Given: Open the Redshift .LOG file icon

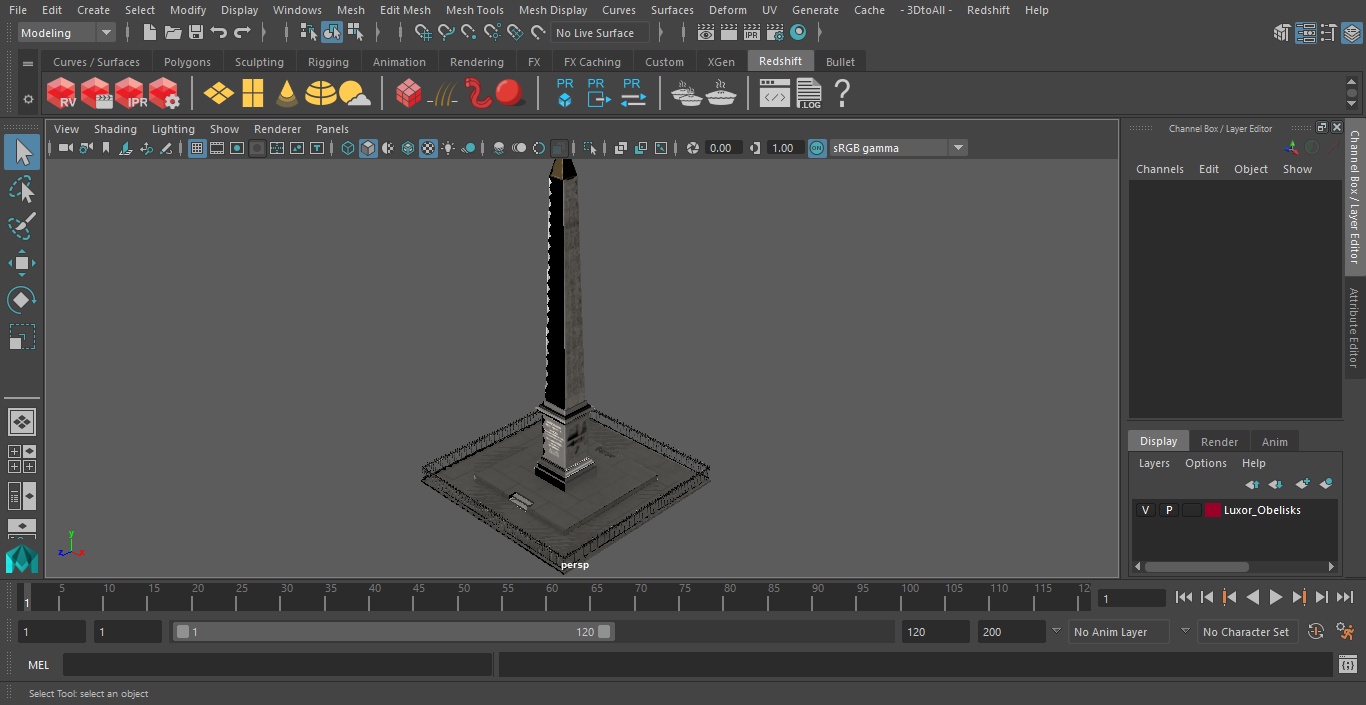Looking at the screenshot, I should pyautogui.click(x=809, y=94).
